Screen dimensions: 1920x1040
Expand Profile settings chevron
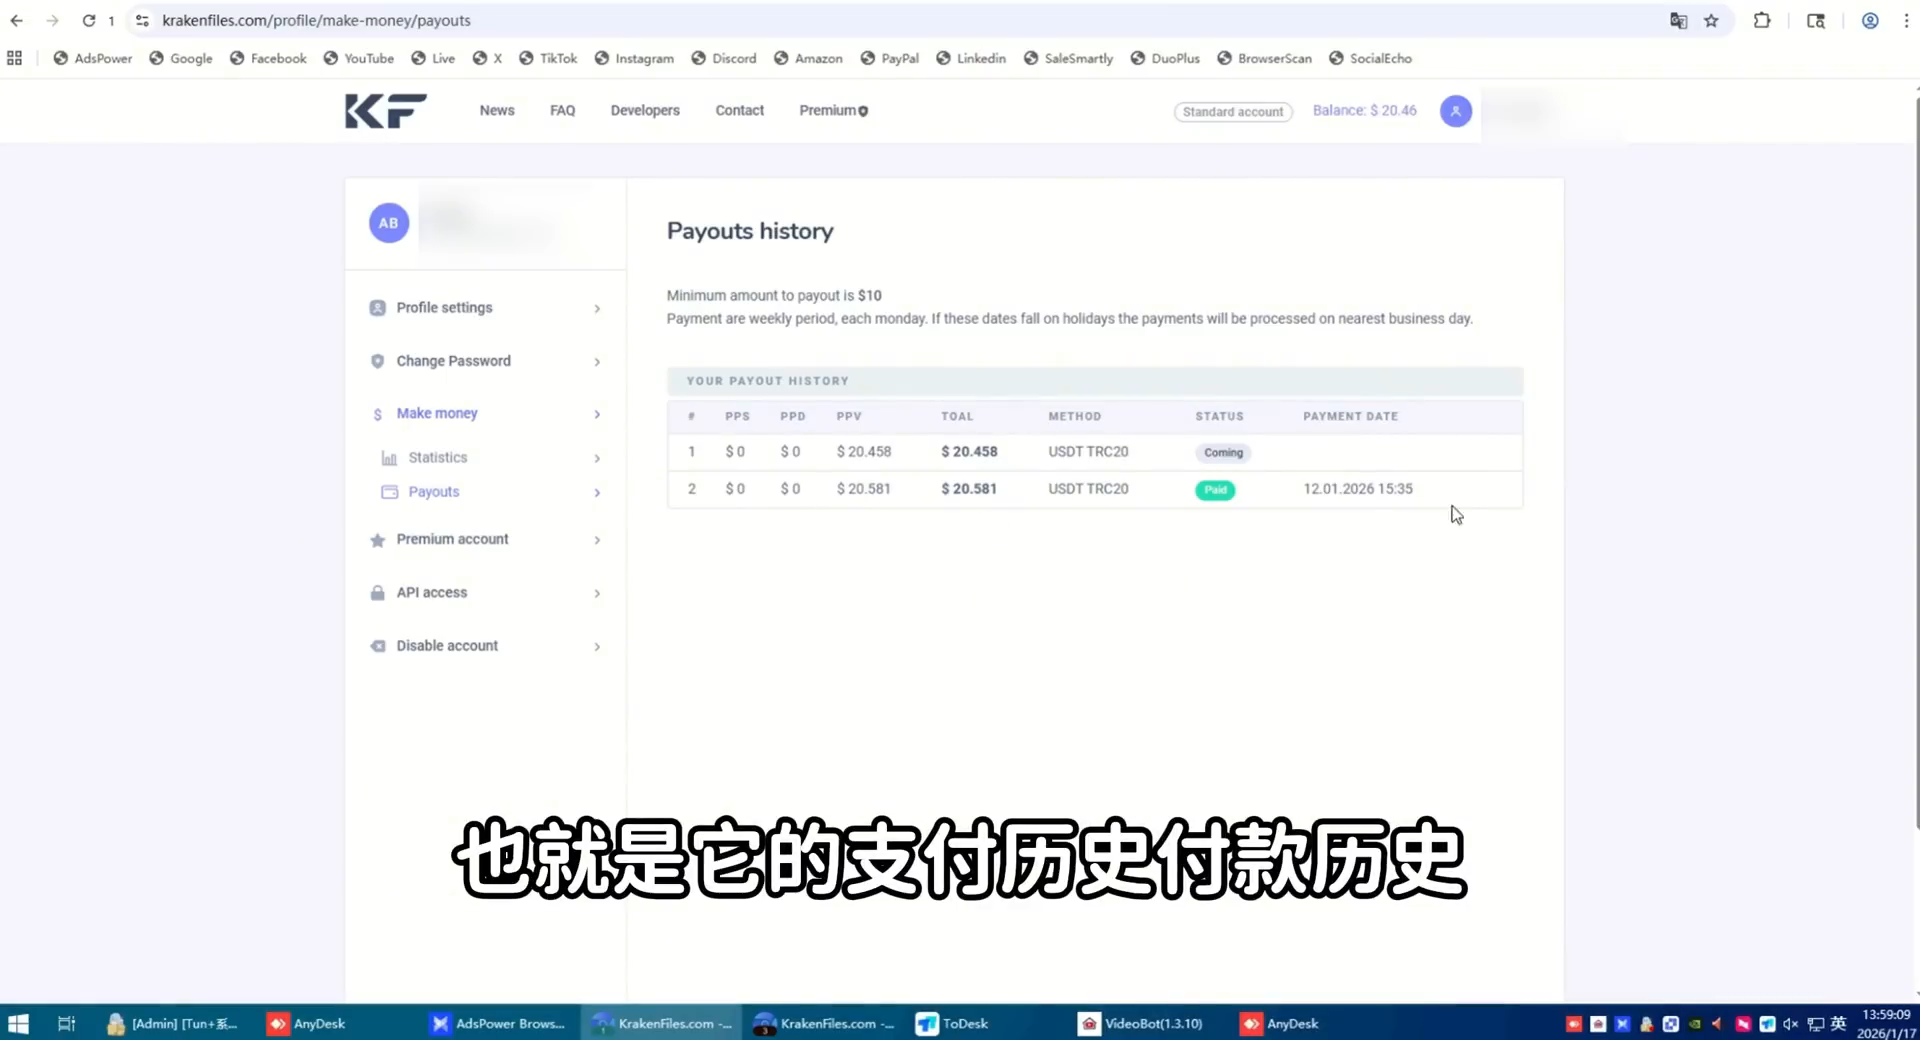[x=597, y=309]
